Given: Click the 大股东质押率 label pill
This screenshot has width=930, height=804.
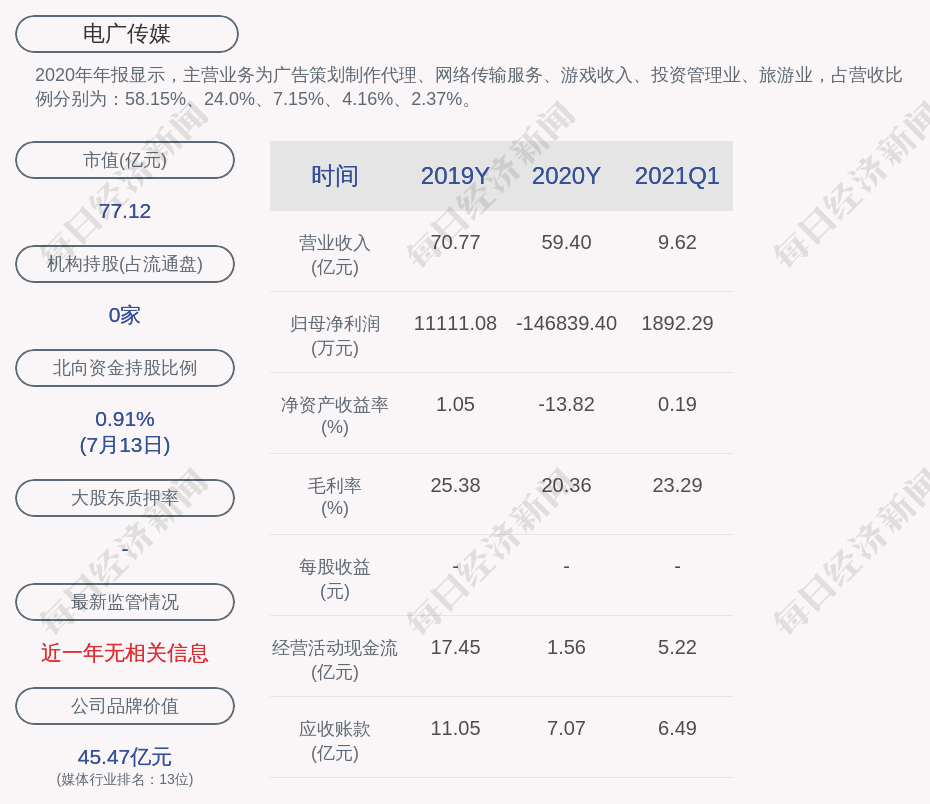Looking at the screenshot, I should 125,498.
